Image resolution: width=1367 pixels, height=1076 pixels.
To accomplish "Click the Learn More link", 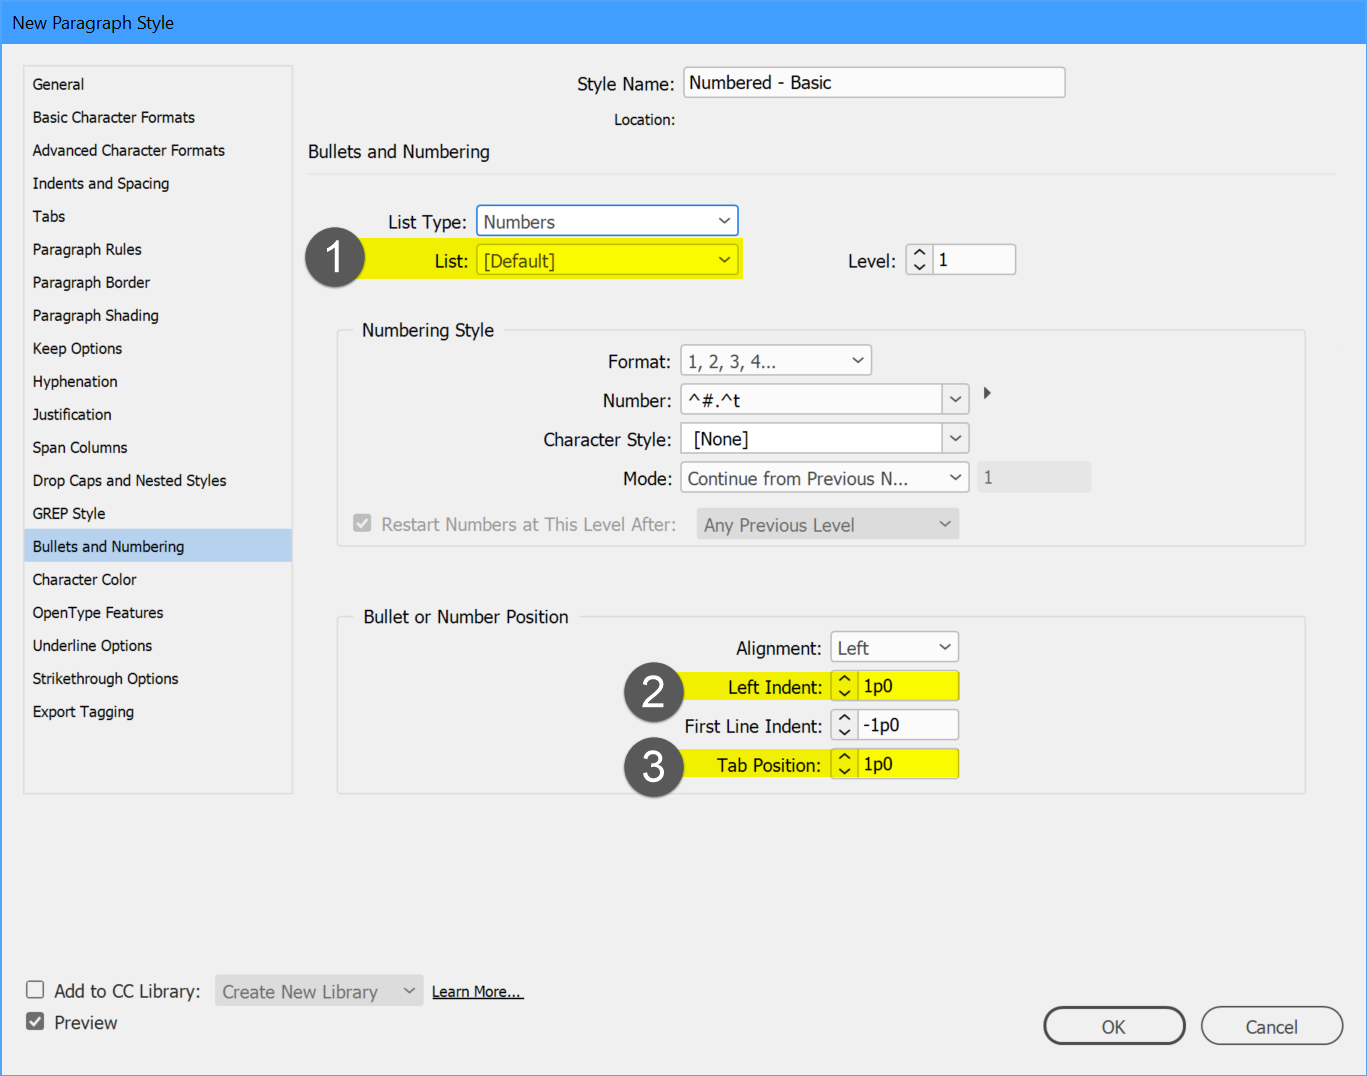I will coord(477,991).
